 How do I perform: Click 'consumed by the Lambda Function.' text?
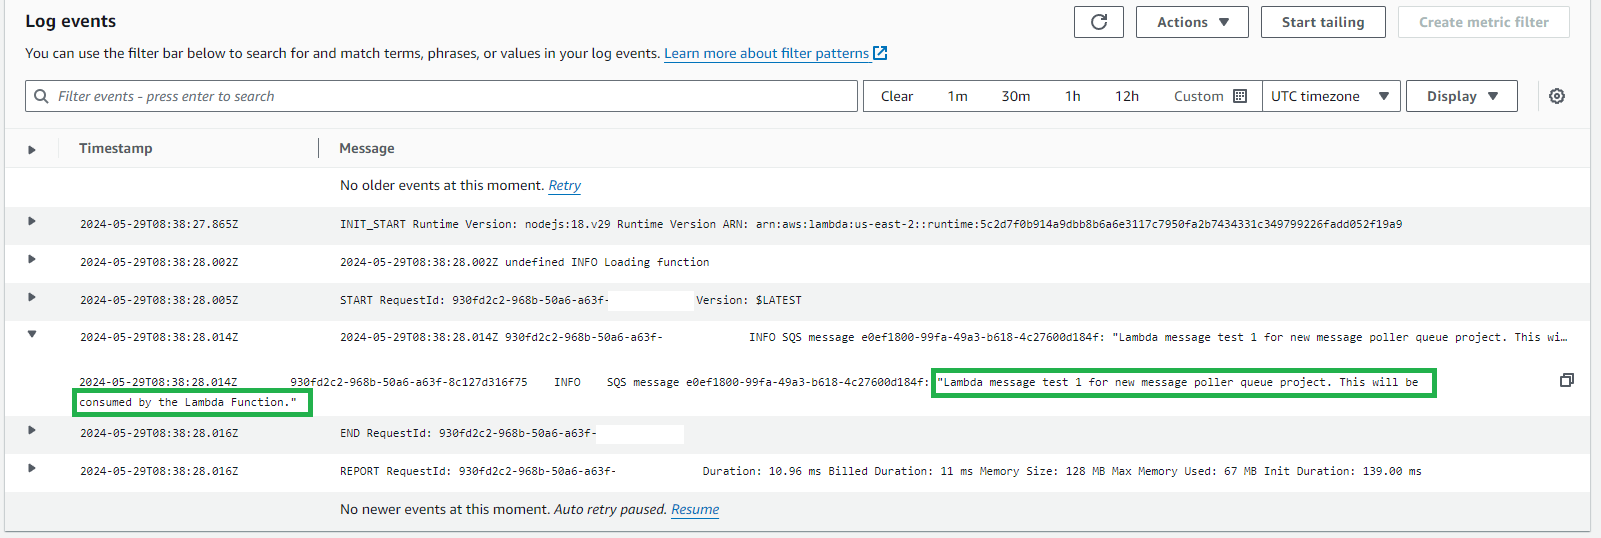188,402
